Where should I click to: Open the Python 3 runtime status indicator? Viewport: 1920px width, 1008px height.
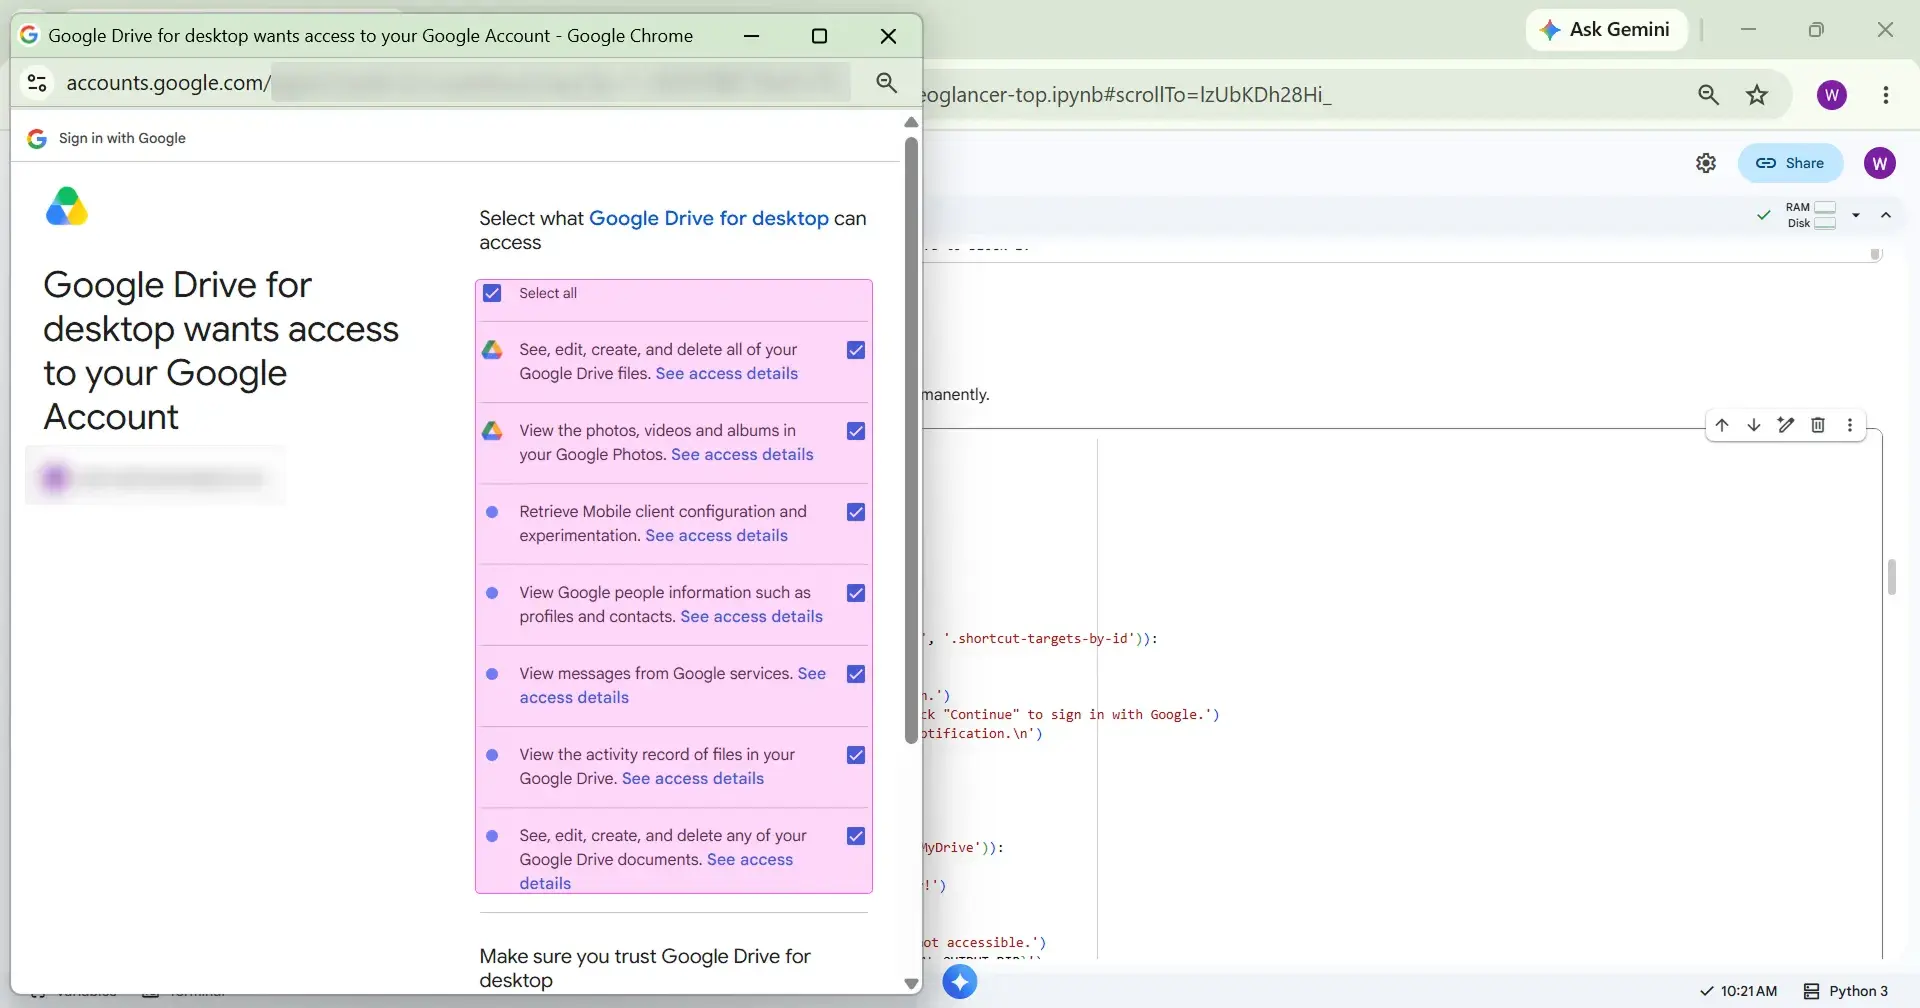coord(1846,991)
